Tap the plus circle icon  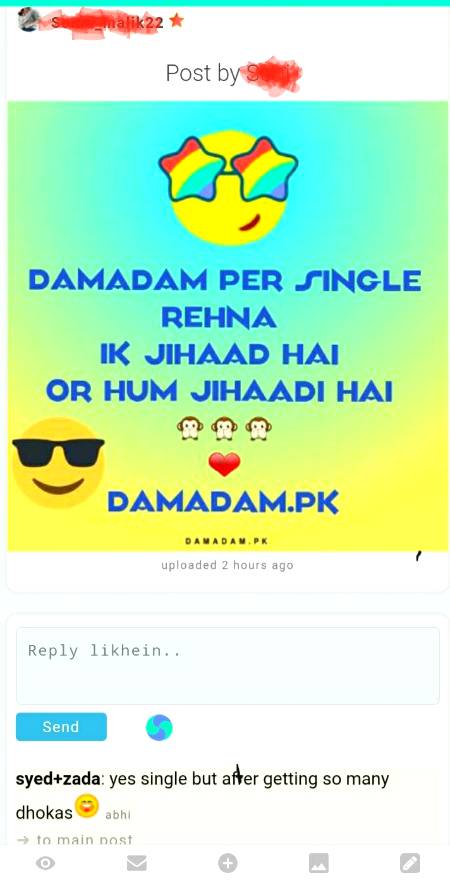pyautogui.click(x=227, y=863)
